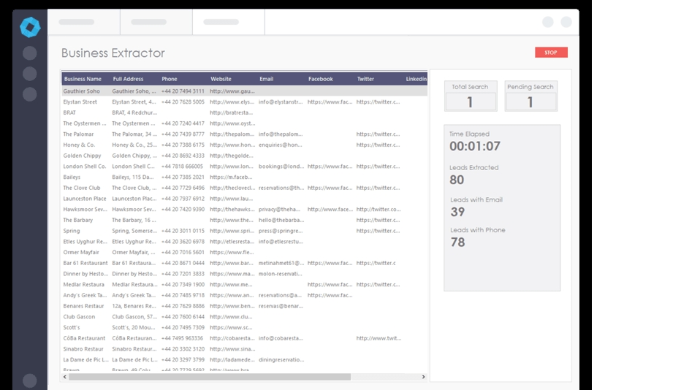Viewport: 700px width, 390px height.
Task: Select the London Shell Co. row
Action: (x=244, y=166)
